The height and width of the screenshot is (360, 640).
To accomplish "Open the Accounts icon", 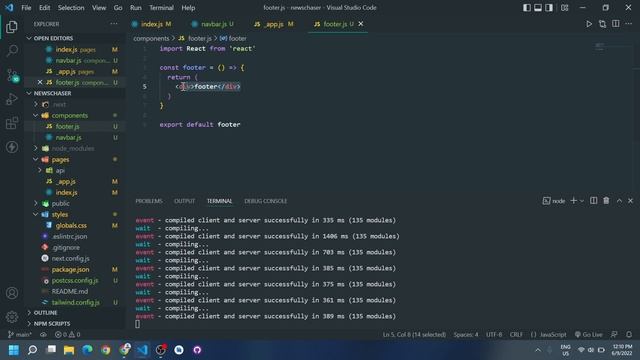I will click(x=12, y=293).
